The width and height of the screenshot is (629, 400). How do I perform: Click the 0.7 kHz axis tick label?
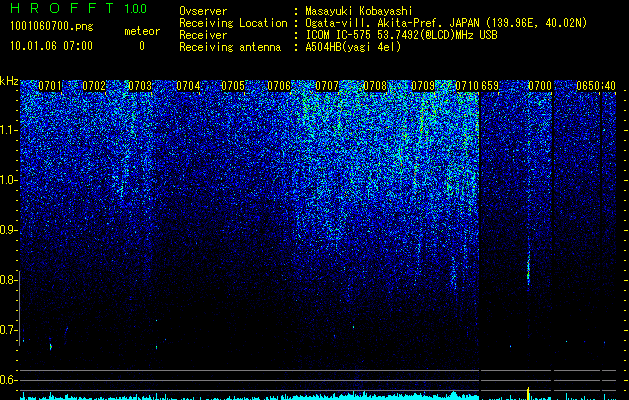pos(8,330)
